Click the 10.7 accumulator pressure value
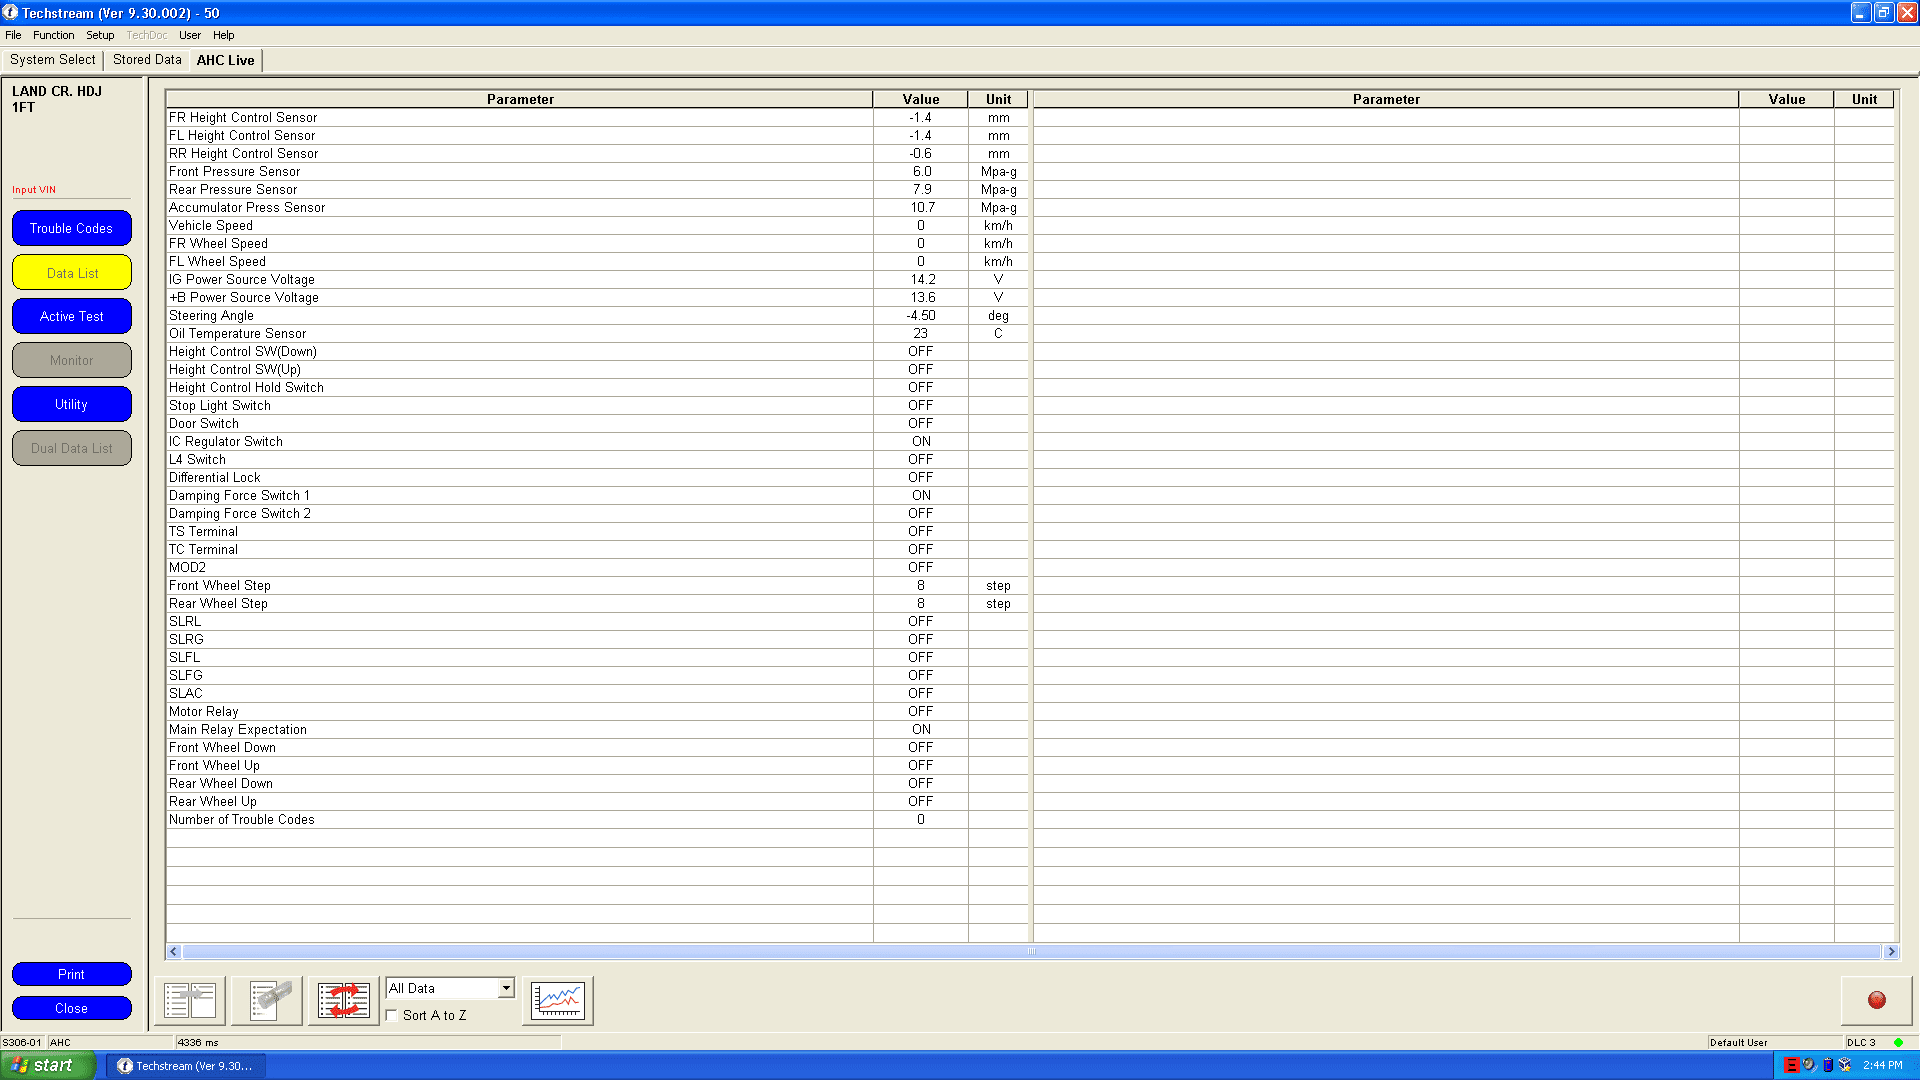Viewport: 1920px width, 1080px height. click(x=922, y=208)
